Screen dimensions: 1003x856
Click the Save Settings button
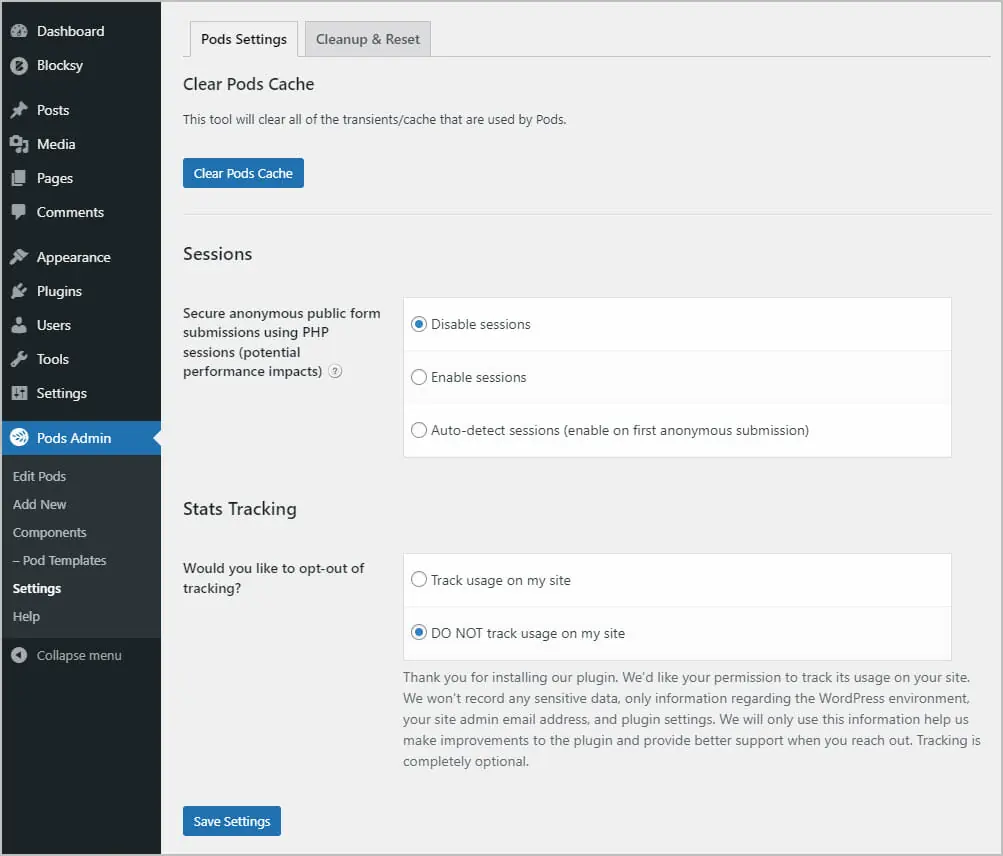(x=232, y=821)
